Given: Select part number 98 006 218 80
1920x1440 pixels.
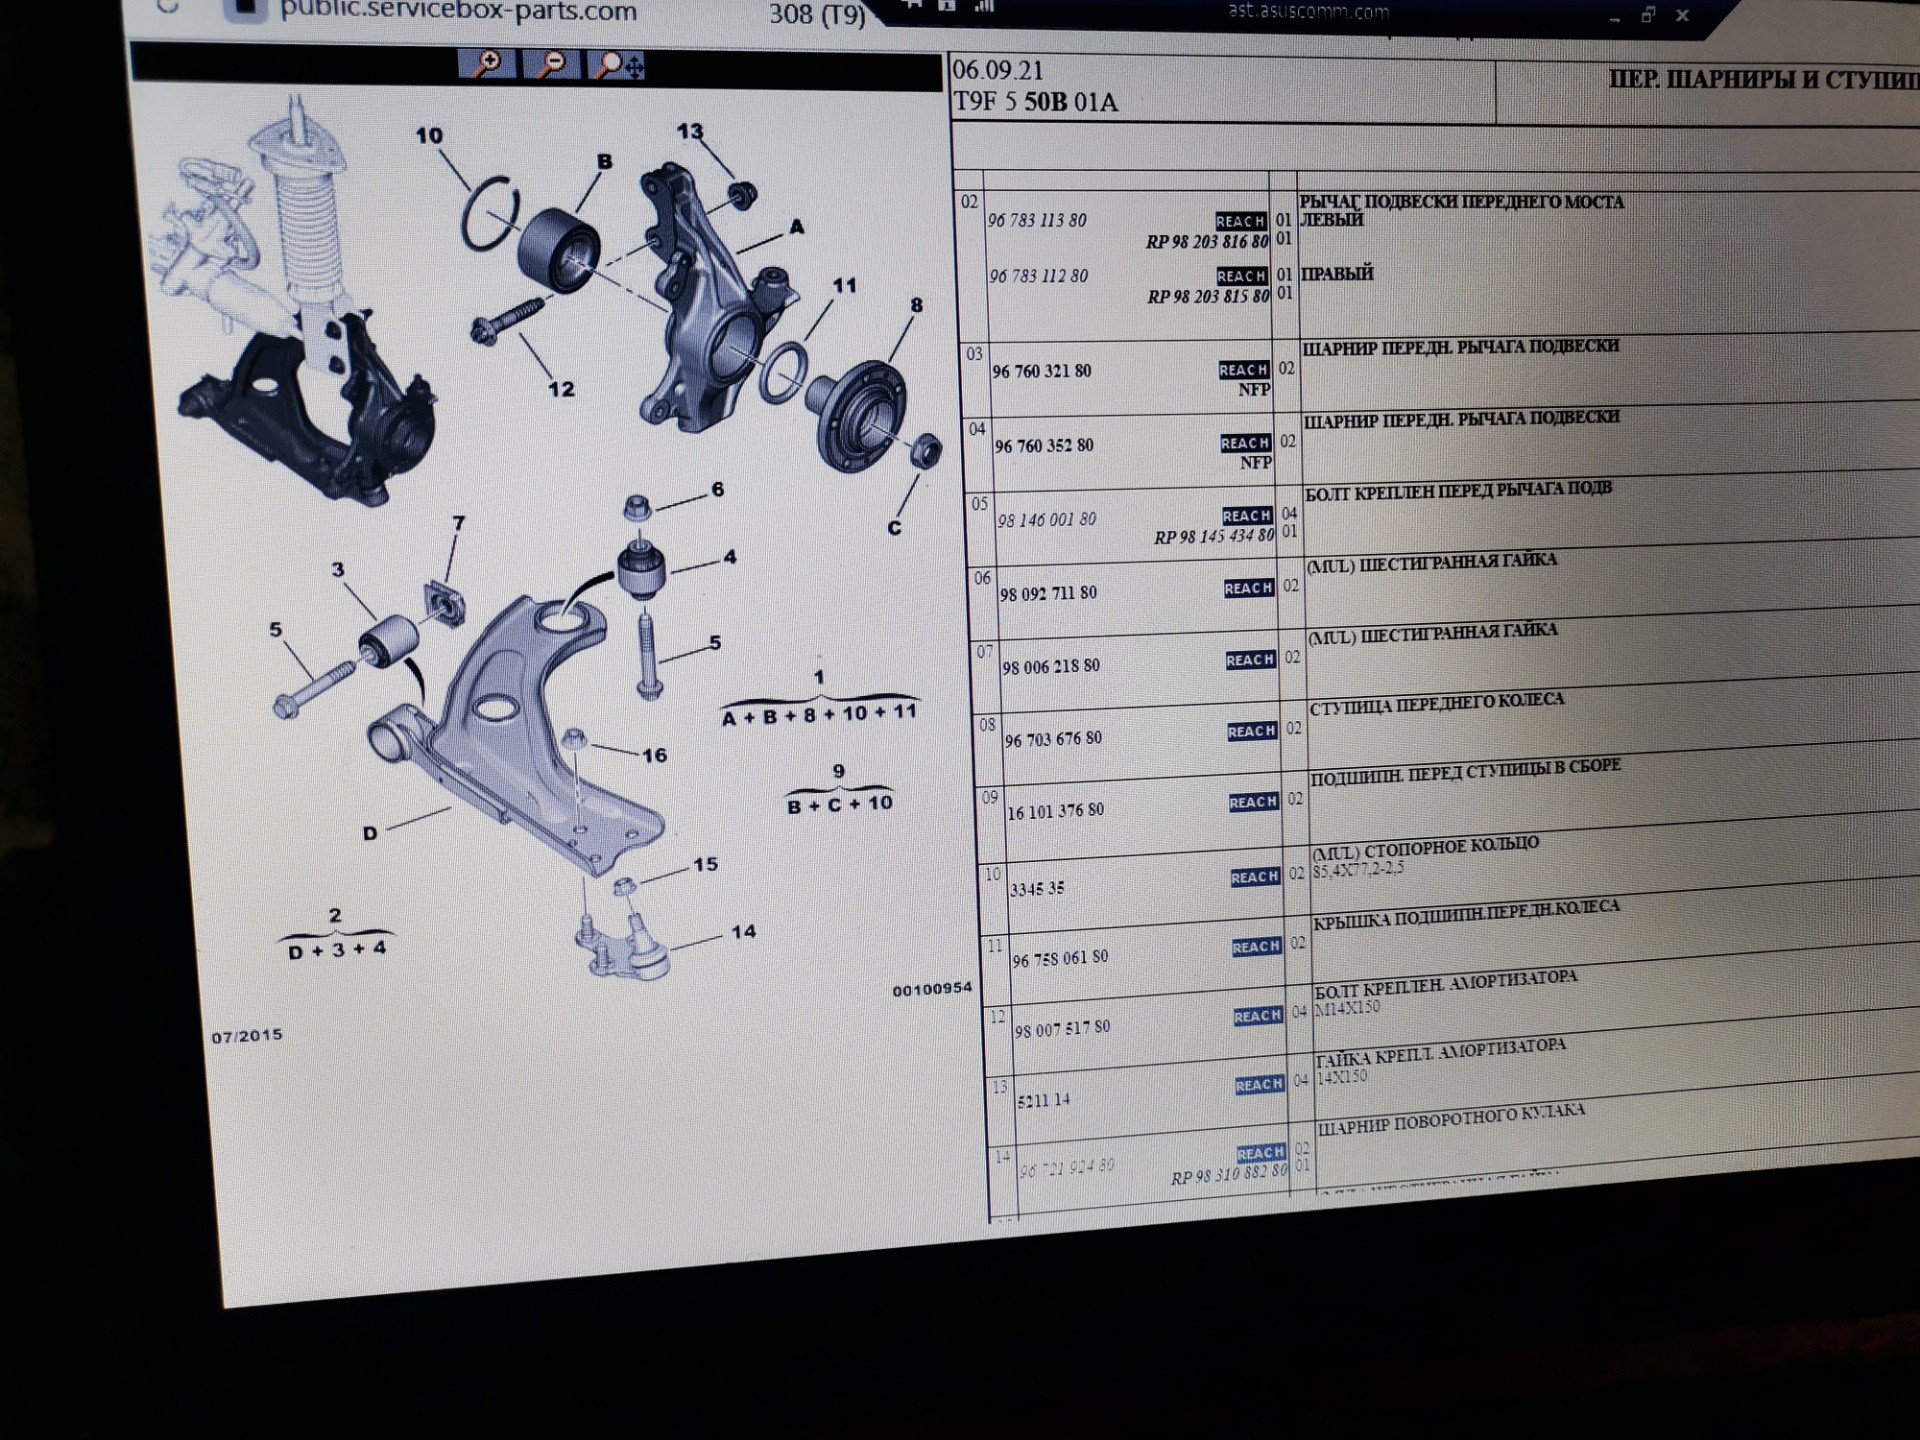Looking at the screenshot, I should [x=1050, y=666].
